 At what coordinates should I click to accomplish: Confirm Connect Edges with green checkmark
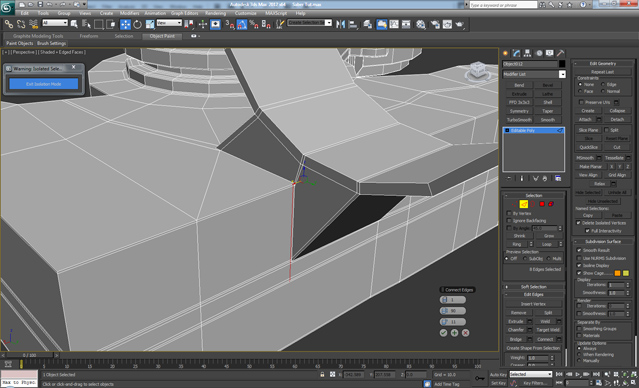(x=443, y=333)
